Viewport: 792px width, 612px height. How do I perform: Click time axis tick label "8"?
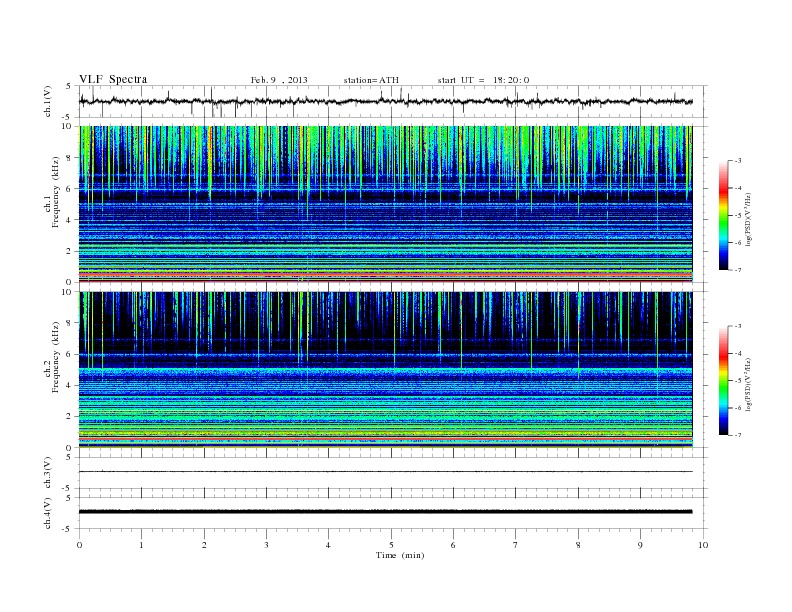(x=578, y=545)
